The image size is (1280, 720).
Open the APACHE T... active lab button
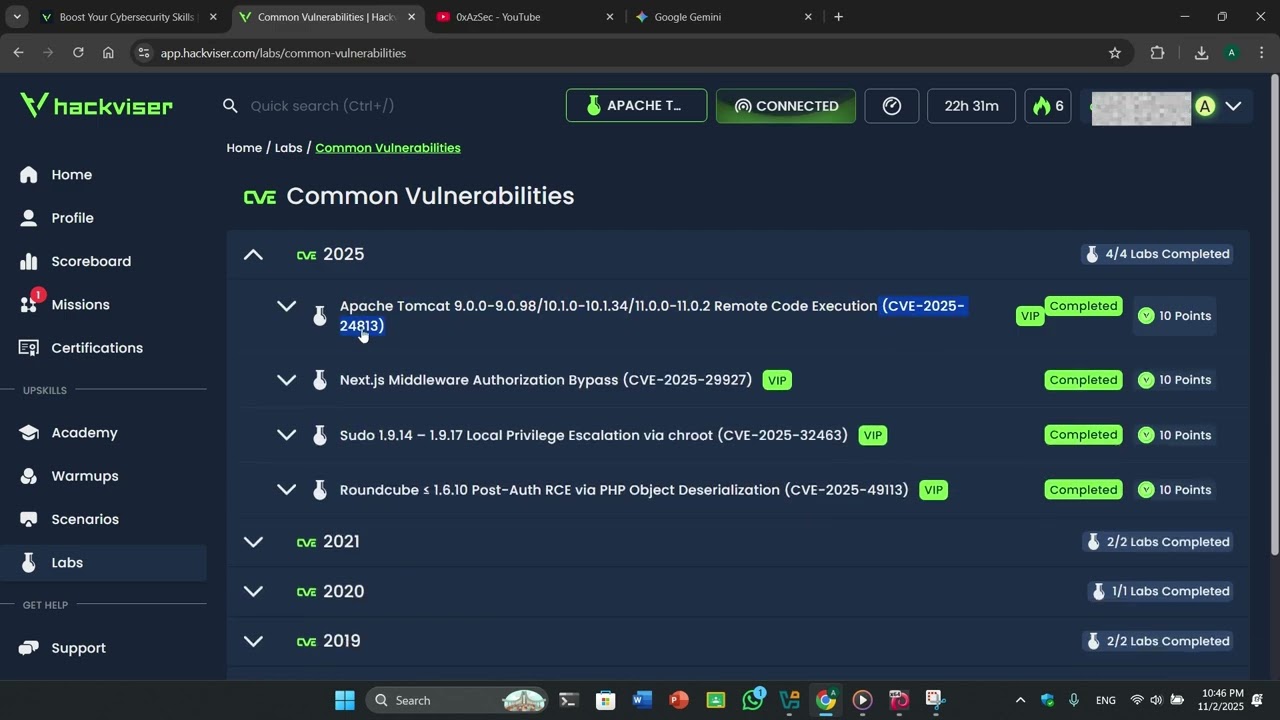click(x=636, y=105)
